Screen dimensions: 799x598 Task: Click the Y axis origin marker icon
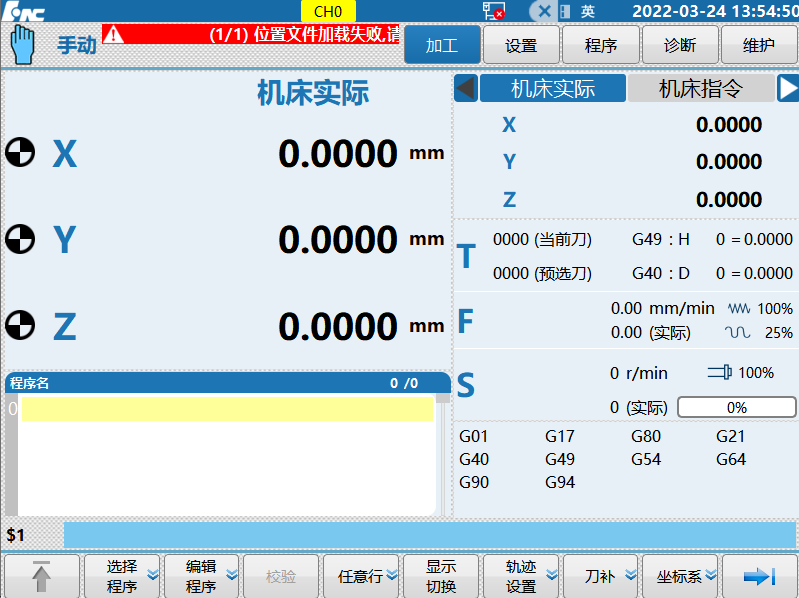(20, 239)
